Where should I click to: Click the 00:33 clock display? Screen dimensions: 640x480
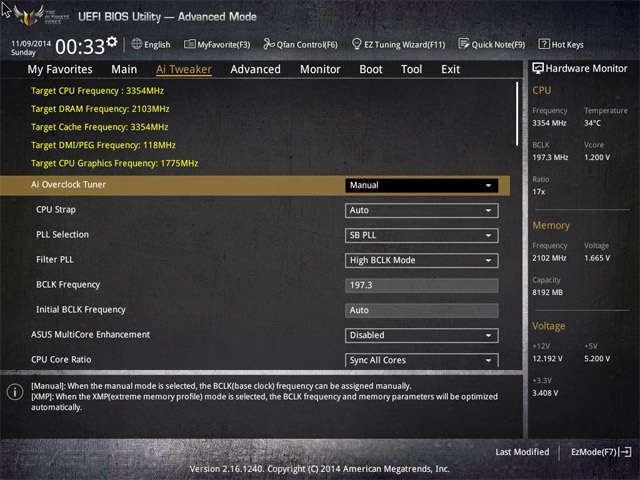(80, 47)
